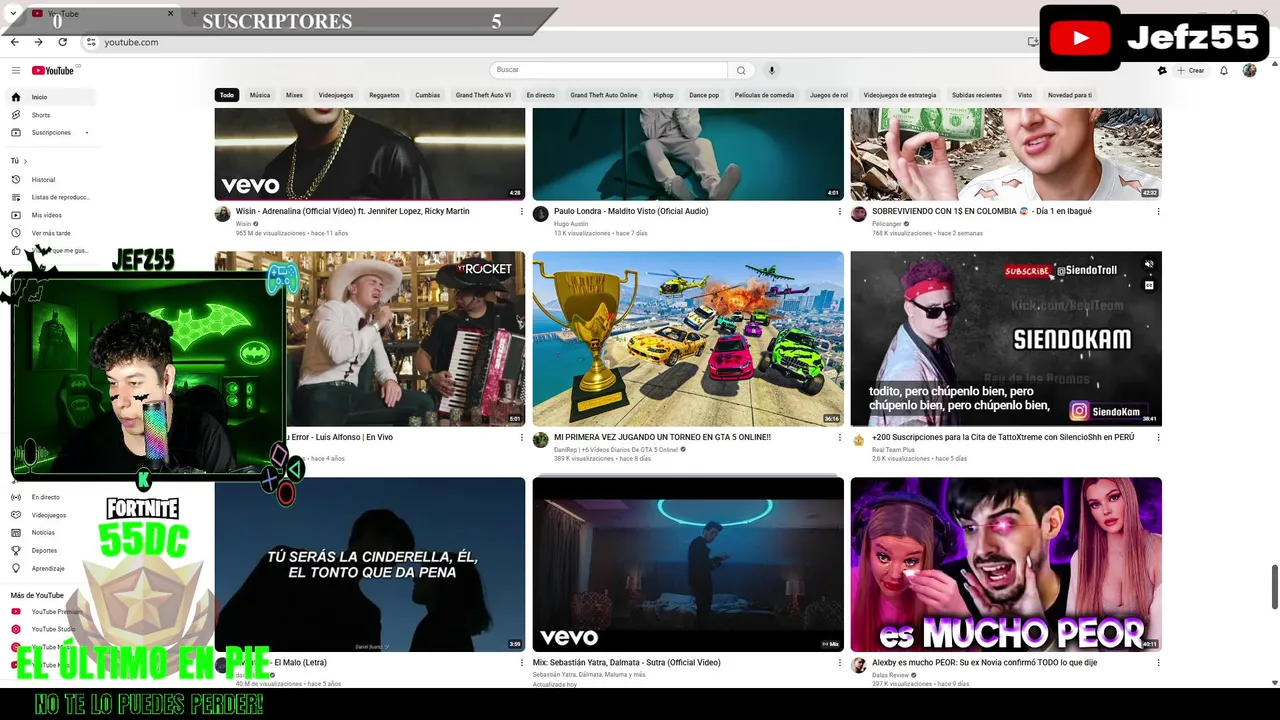Mute the SiendoKam video preview
The image size is (1280, 720).
1149,265
